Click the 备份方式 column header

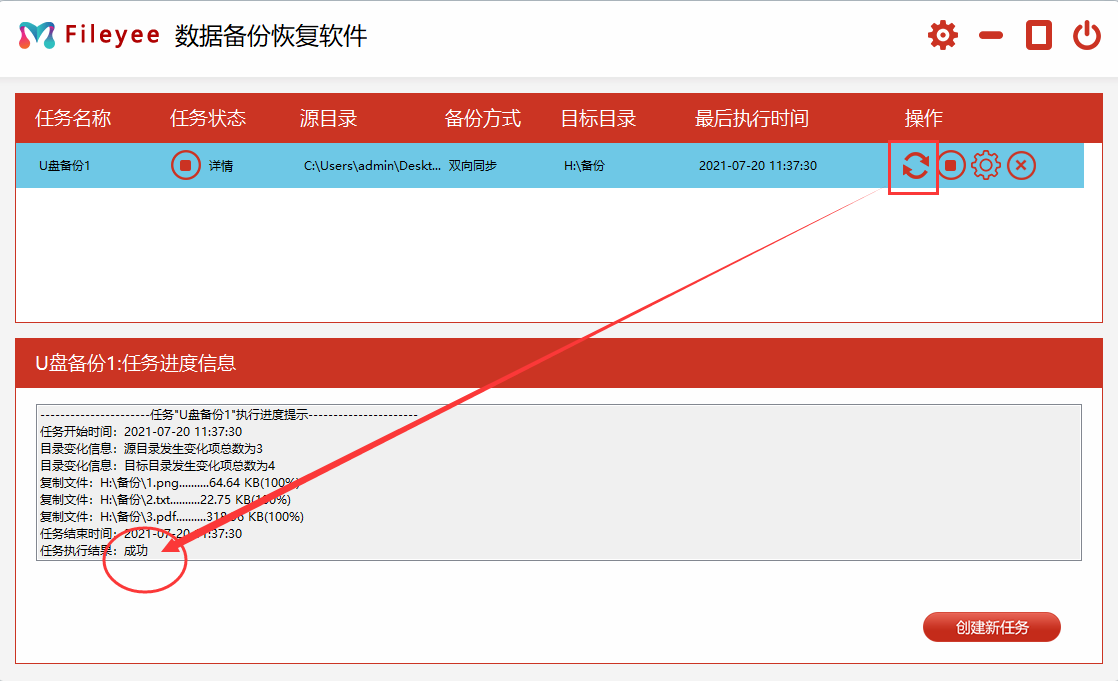(x=483, y=118)
